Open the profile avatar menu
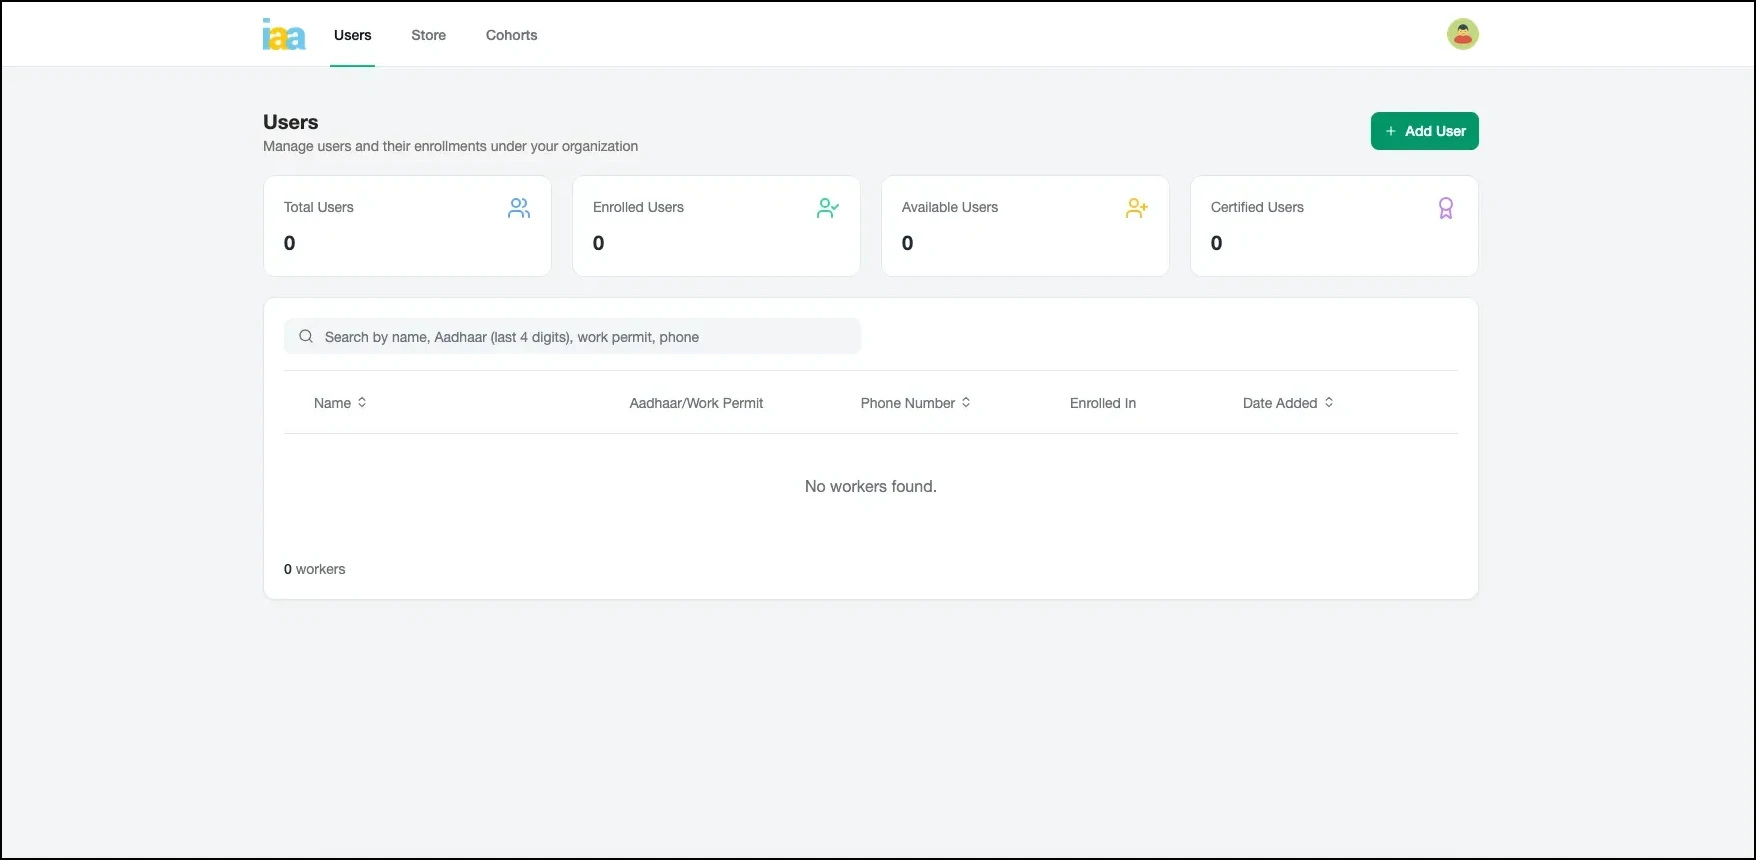This screenshot has height=860, width=1756. [1462, 34]
